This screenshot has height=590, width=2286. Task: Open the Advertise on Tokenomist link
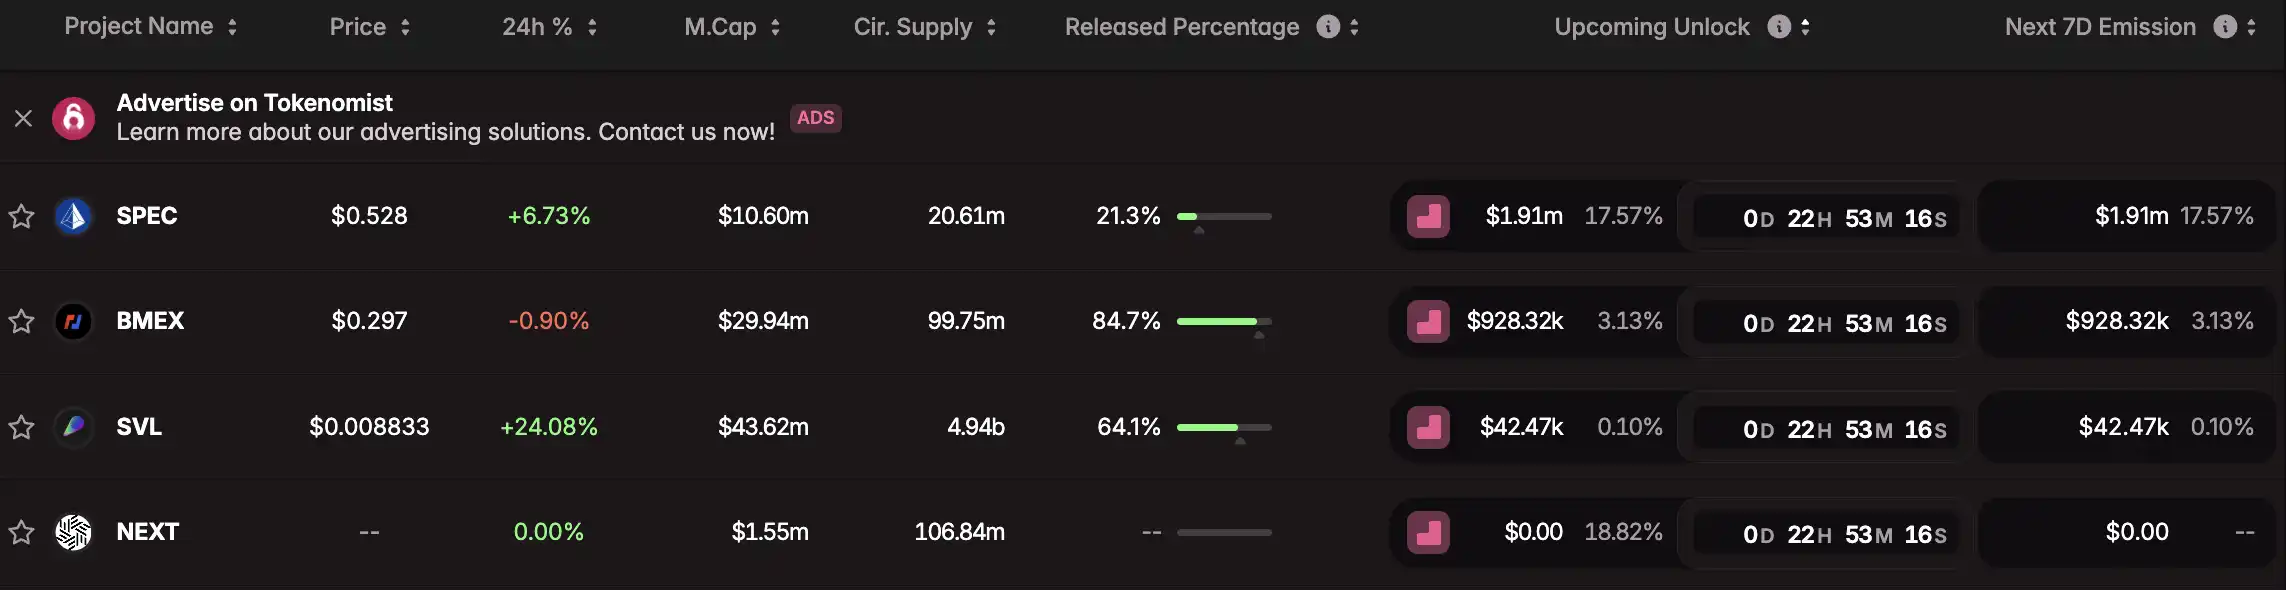255,103
